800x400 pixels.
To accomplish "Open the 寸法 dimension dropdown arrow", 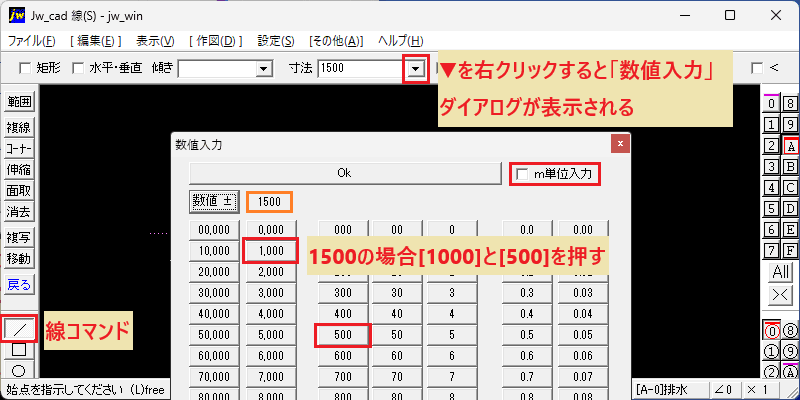I will click(x=417, y=69).
